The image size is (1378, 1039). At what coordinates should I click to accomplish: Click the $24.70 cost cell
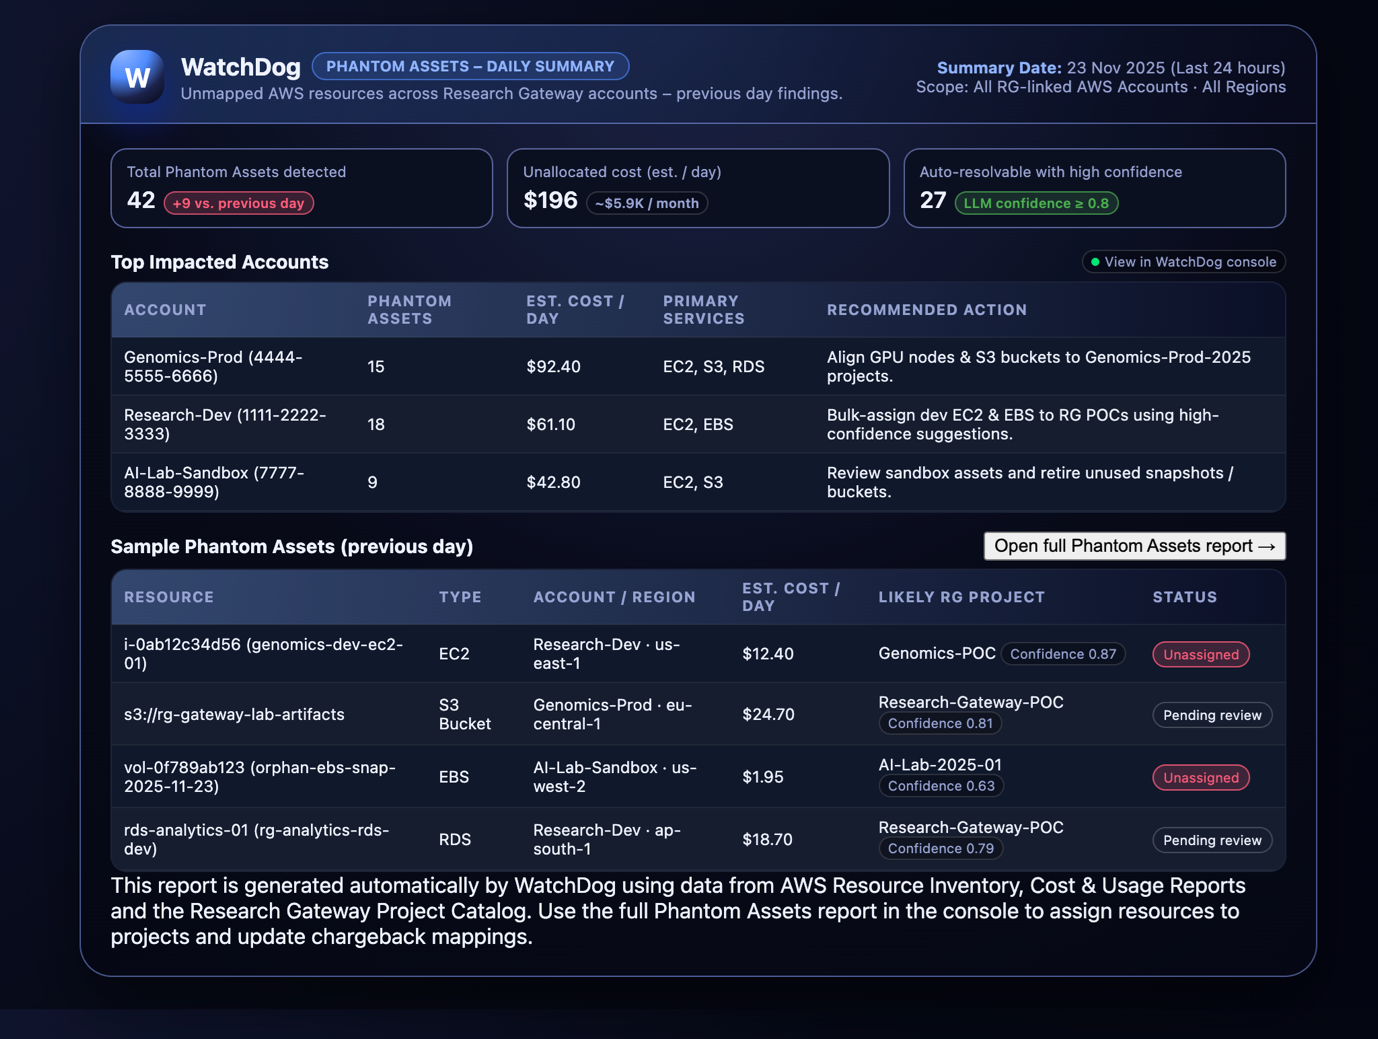click(x=768, y=715)
